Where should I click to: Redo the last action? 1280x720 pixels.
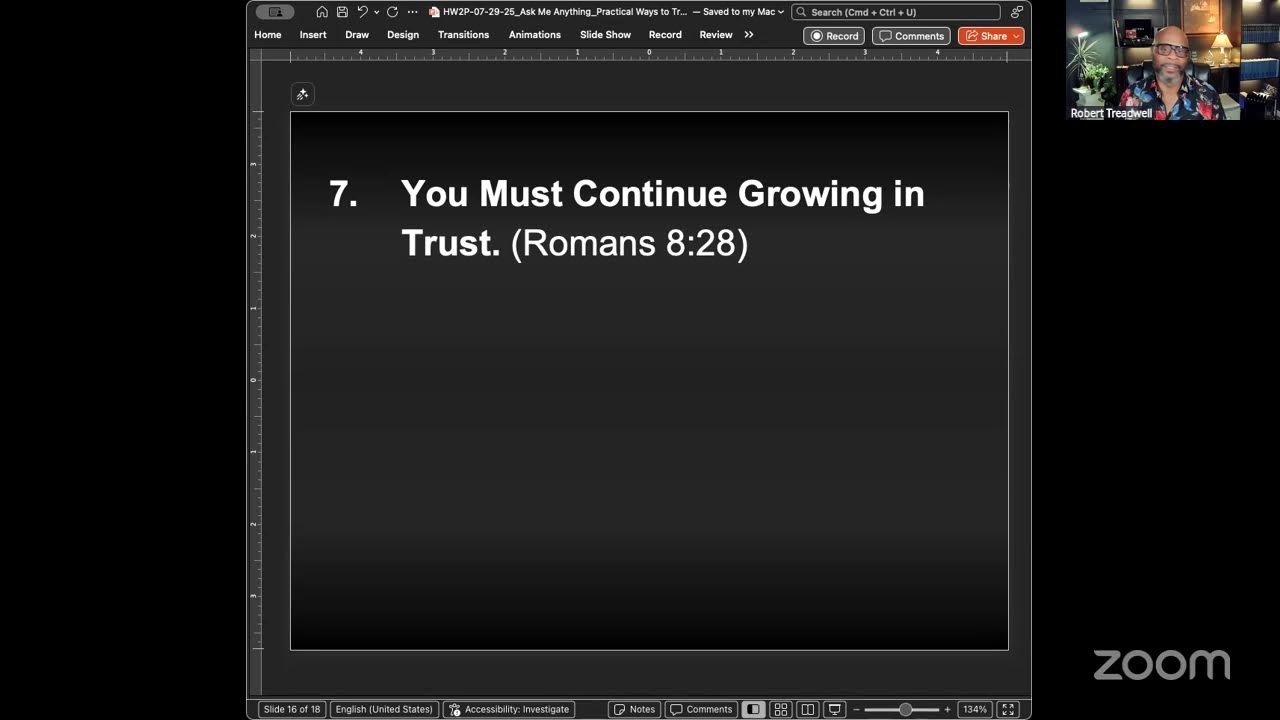392,12
